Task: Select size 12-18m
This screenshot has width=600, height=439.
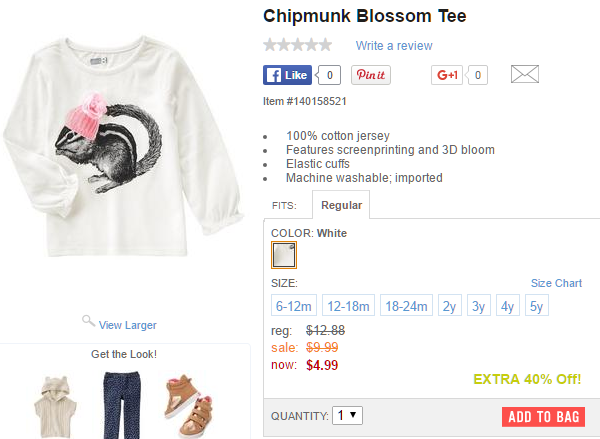Action: [349, 306]
